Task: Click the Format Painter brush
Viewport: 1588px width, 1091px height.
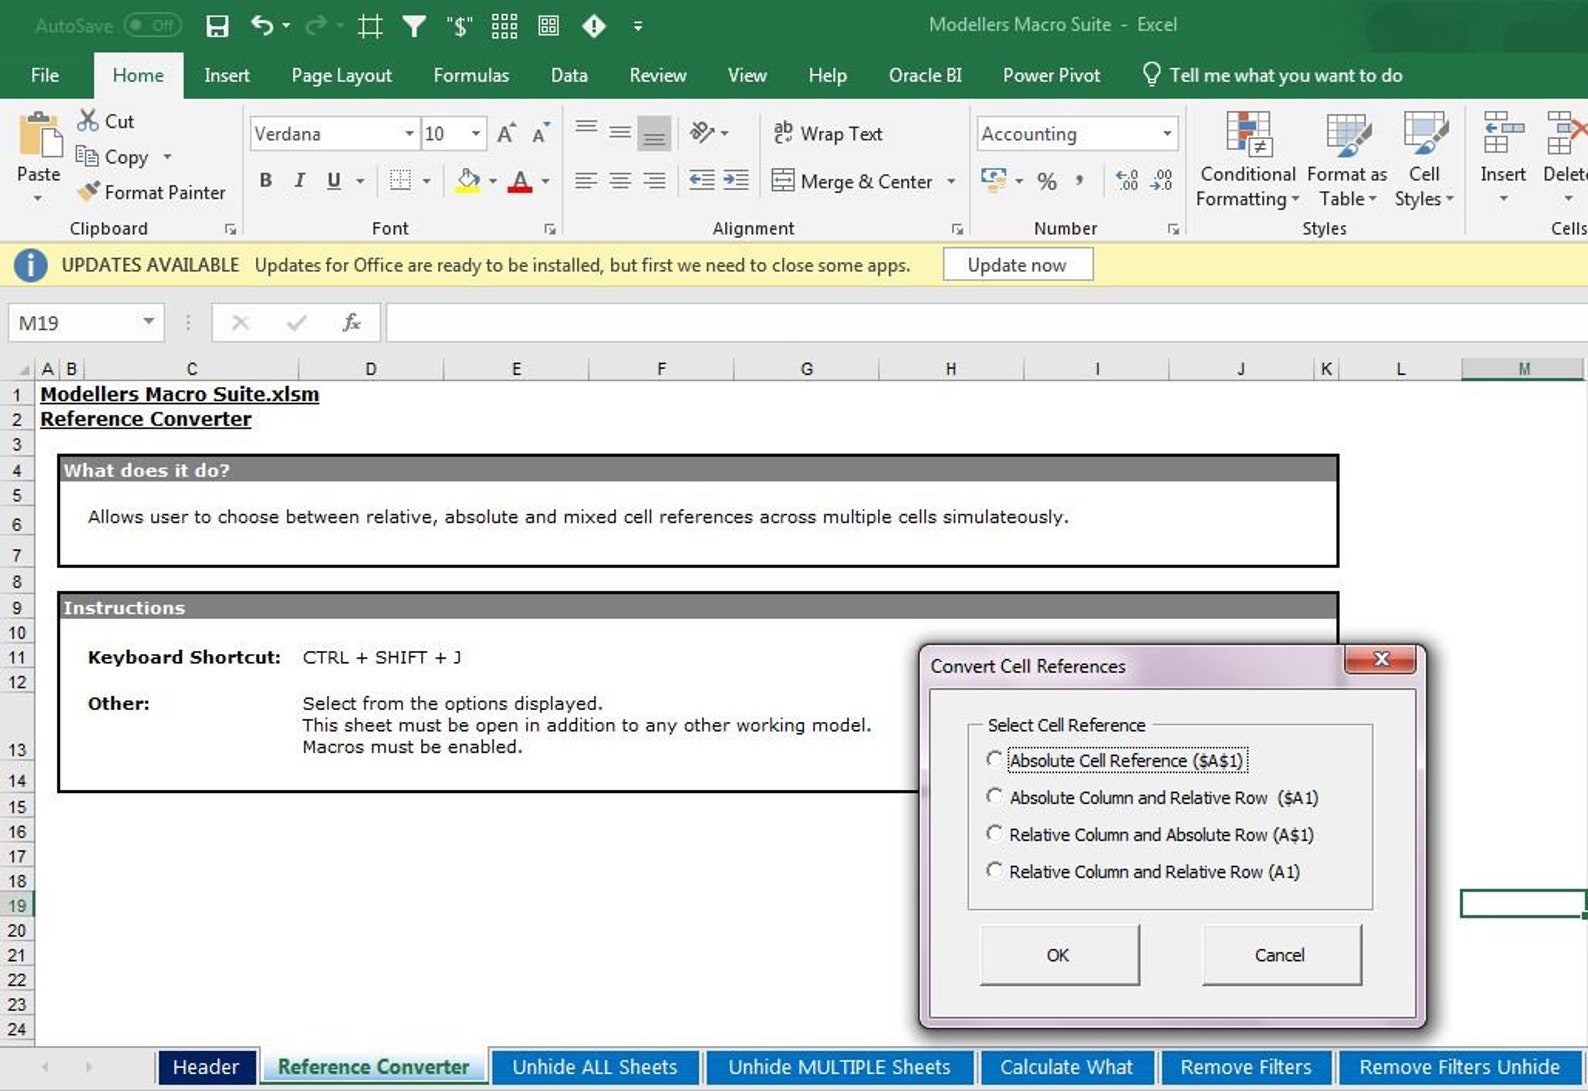Action: pos(152,192)
